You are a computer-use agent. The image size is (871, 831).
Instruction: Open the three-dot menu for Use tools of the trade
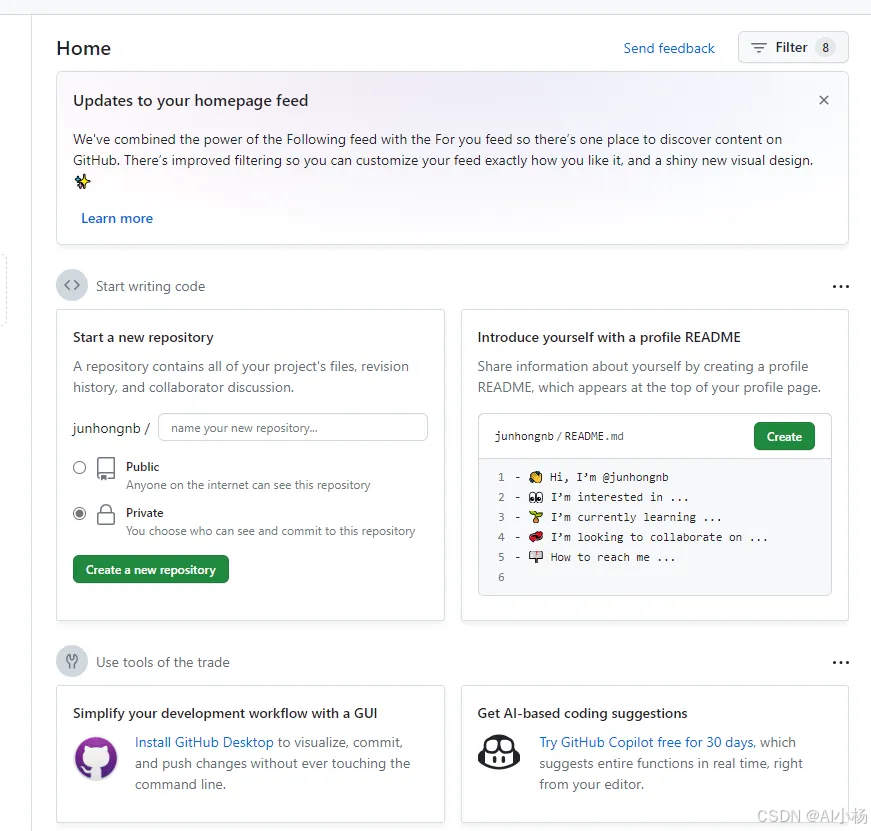[x=840, y=662]
